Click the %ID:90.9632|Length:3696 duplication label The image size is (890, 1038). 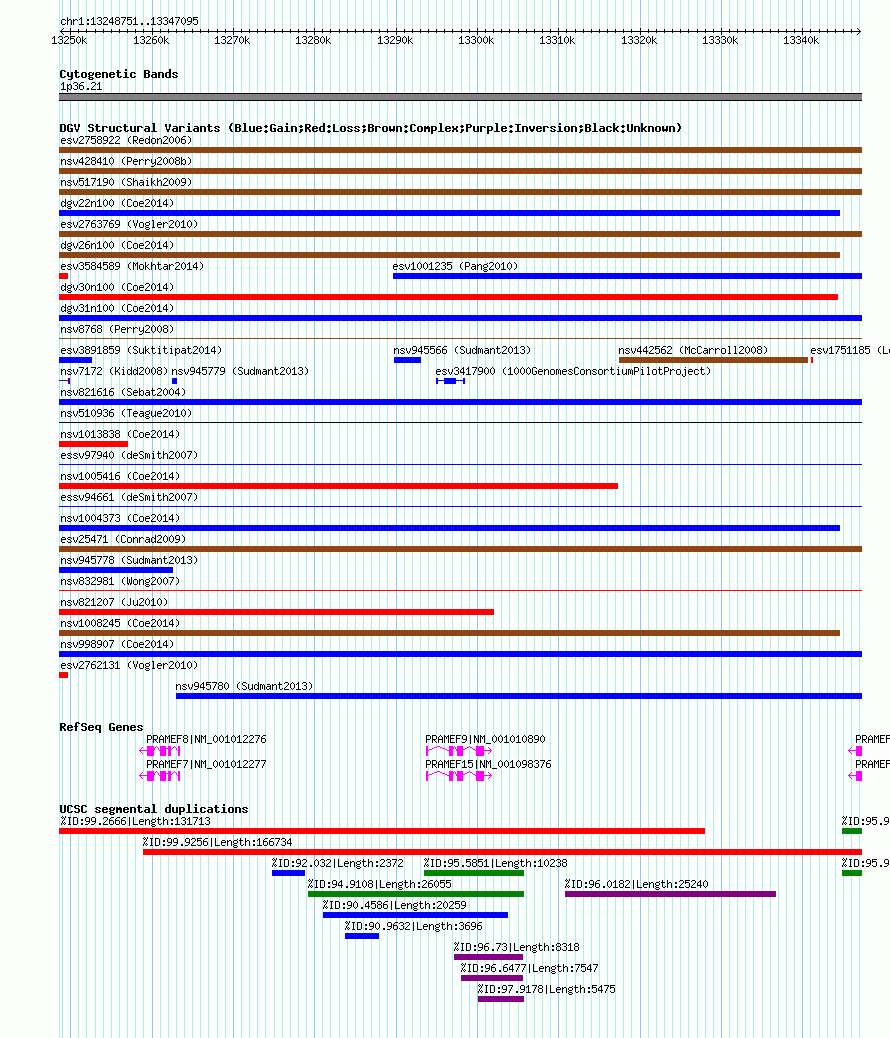(414, 927)
